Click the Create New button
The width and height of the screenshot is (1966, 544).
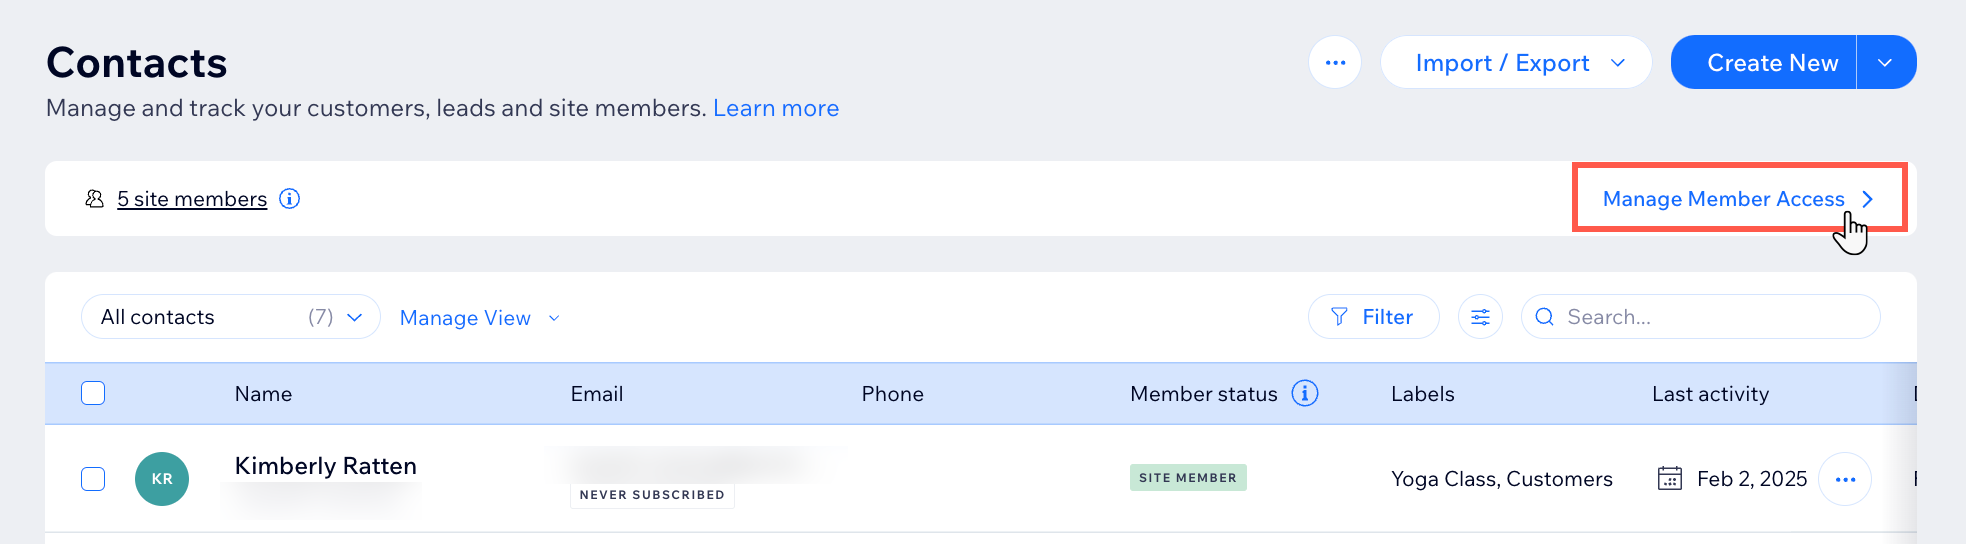point(1764,62)
